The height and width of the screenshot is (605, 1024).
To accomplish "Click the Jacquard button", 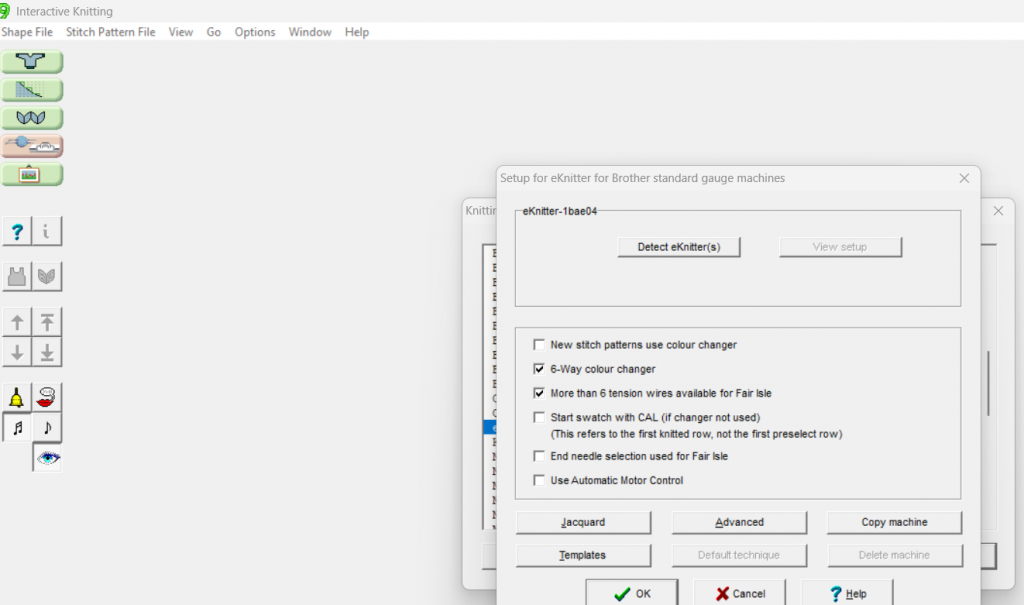I will (583, 522).
